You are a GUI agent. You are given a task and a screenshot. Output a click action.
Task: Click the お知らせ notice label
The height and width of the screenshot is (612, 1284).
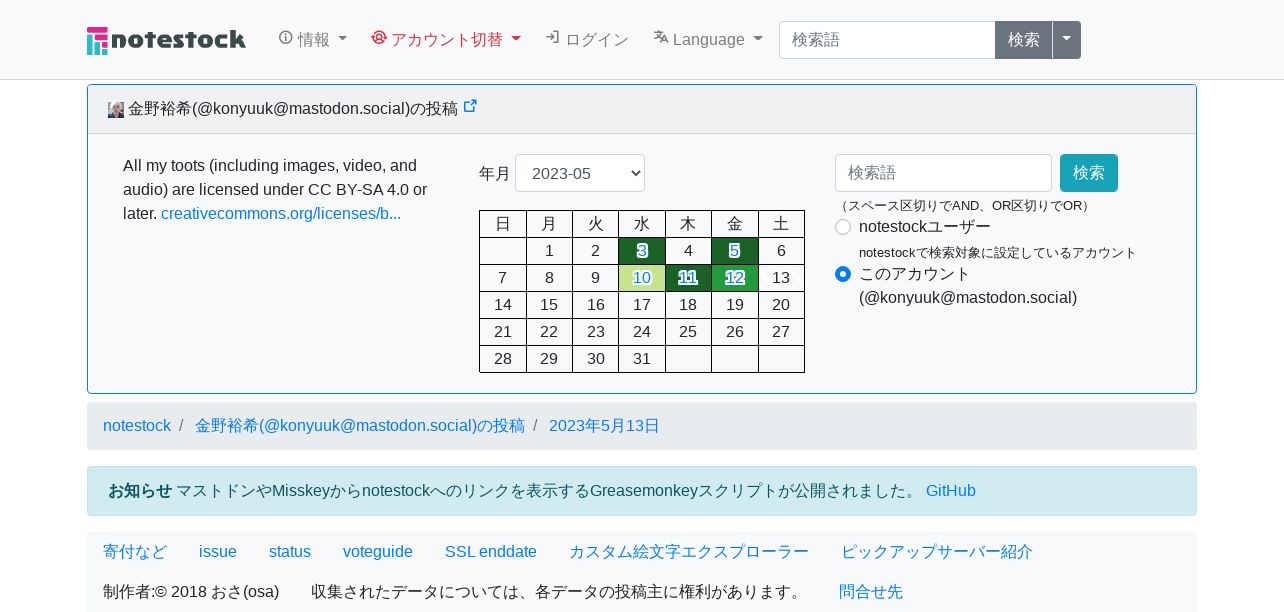point(140,491)
